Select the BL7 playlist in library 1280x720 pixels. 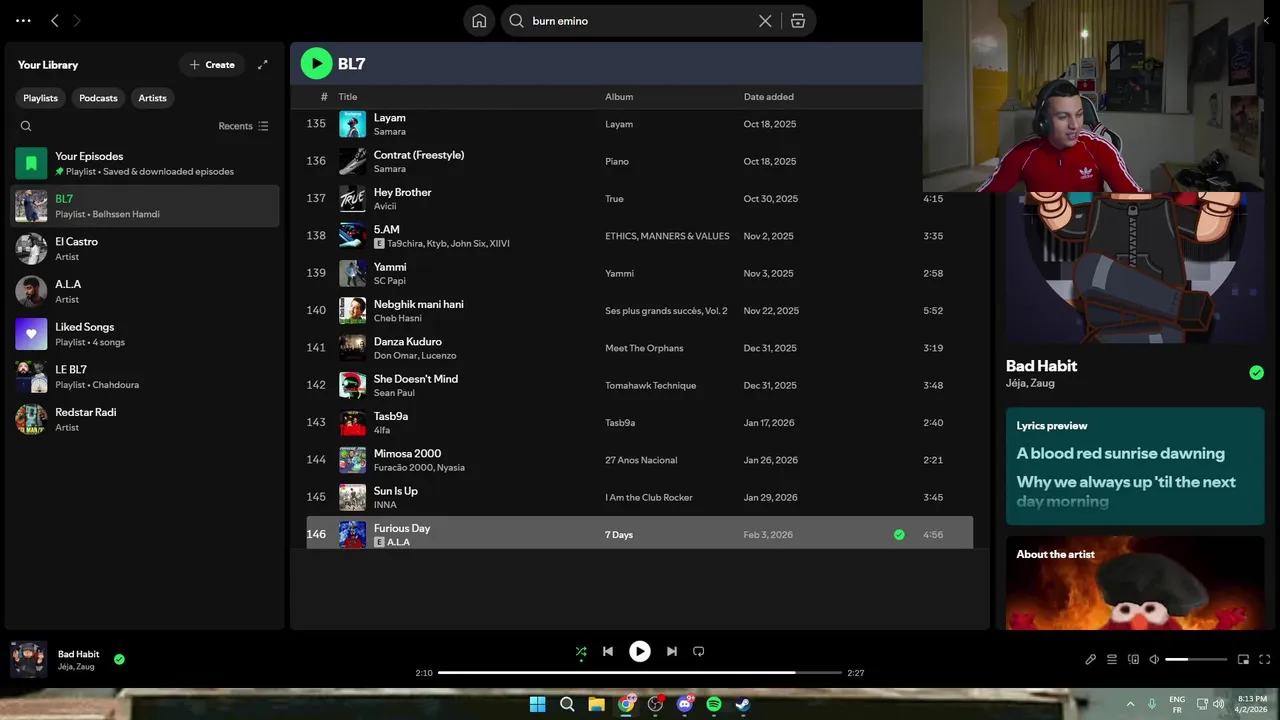[145, 206]
